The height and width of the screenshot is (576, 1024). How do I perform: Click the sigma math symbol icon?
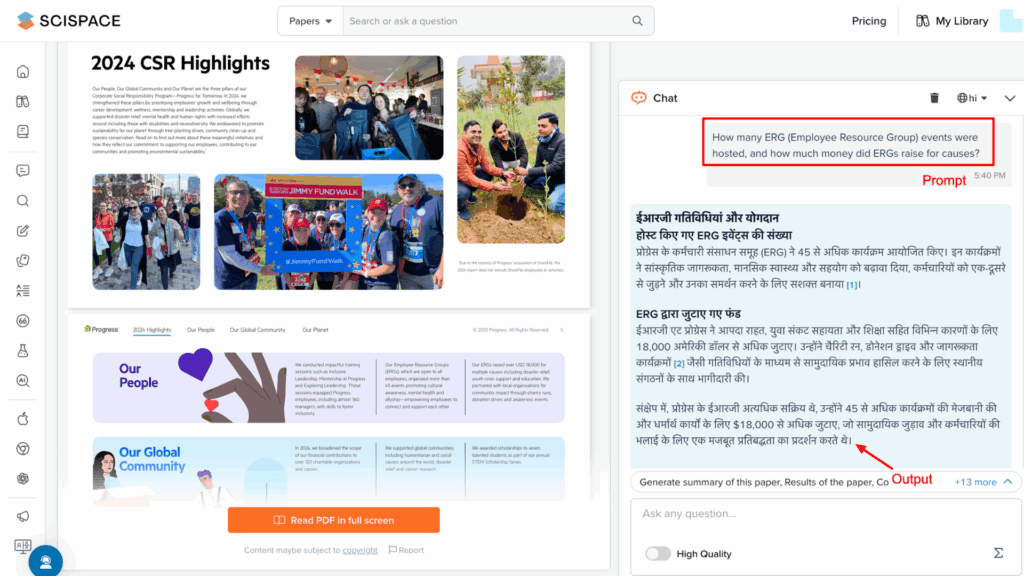click(x=998, y=553)
